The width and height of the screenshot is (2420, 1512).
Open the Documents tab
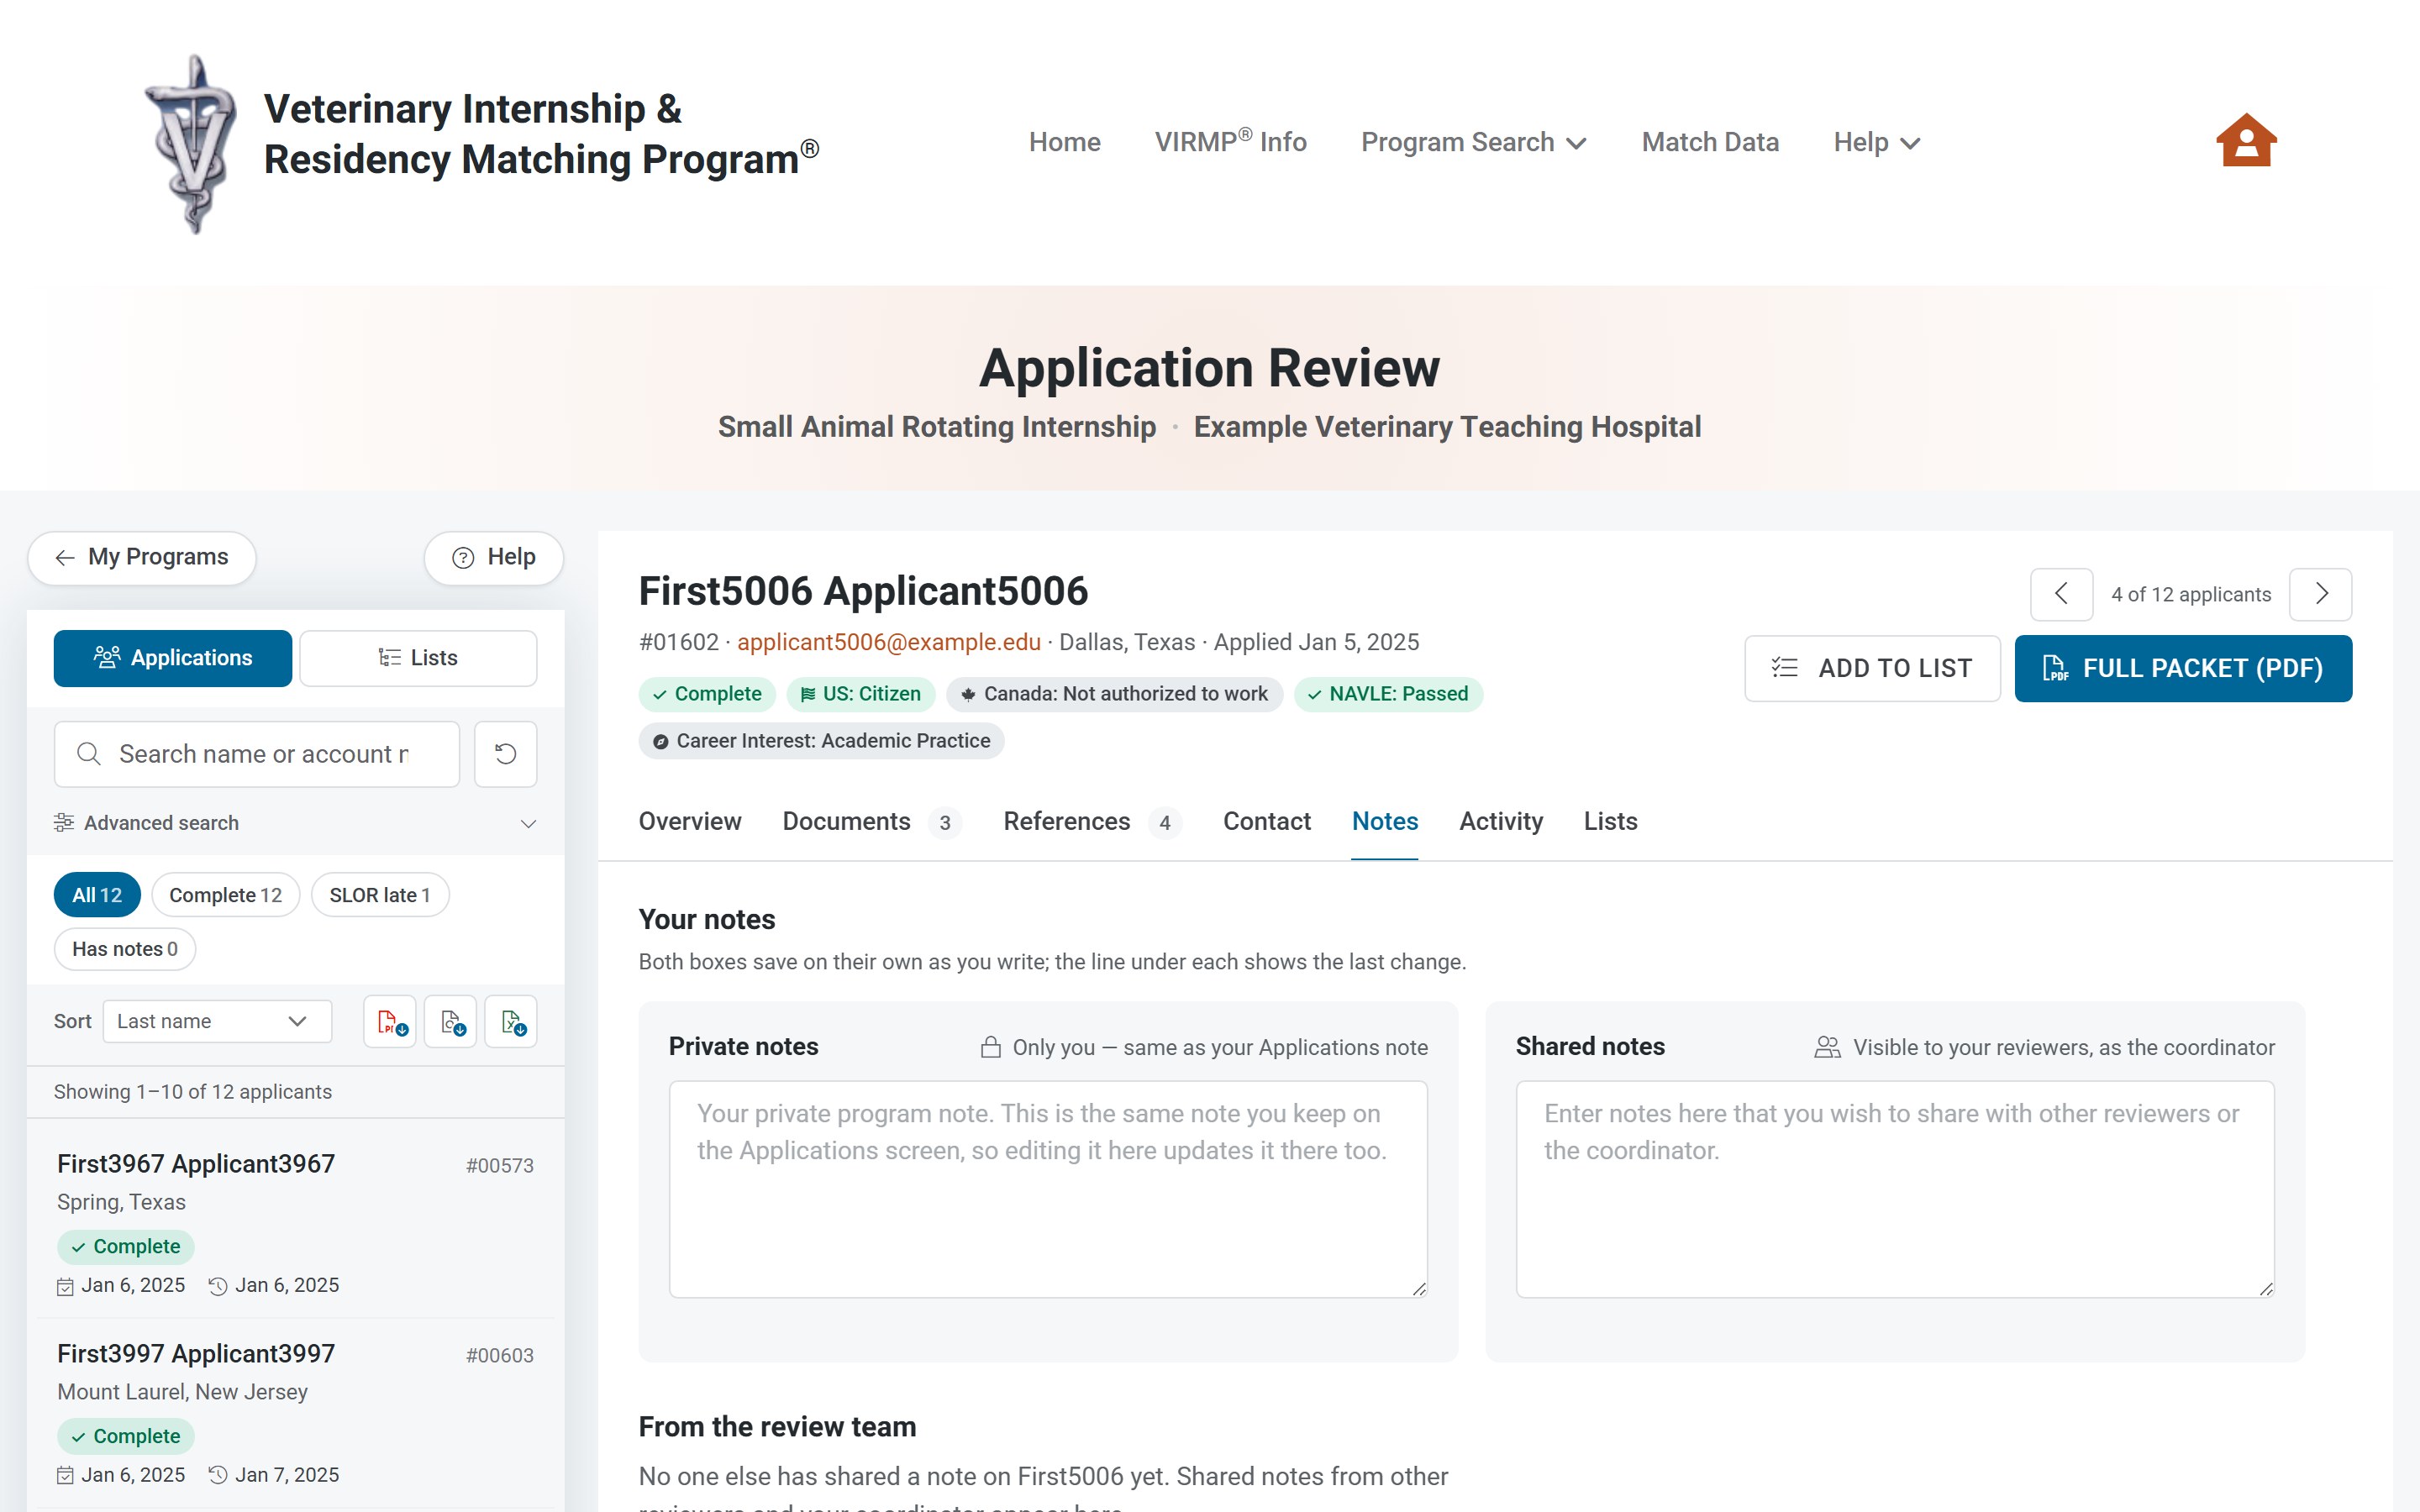point(871,822)
